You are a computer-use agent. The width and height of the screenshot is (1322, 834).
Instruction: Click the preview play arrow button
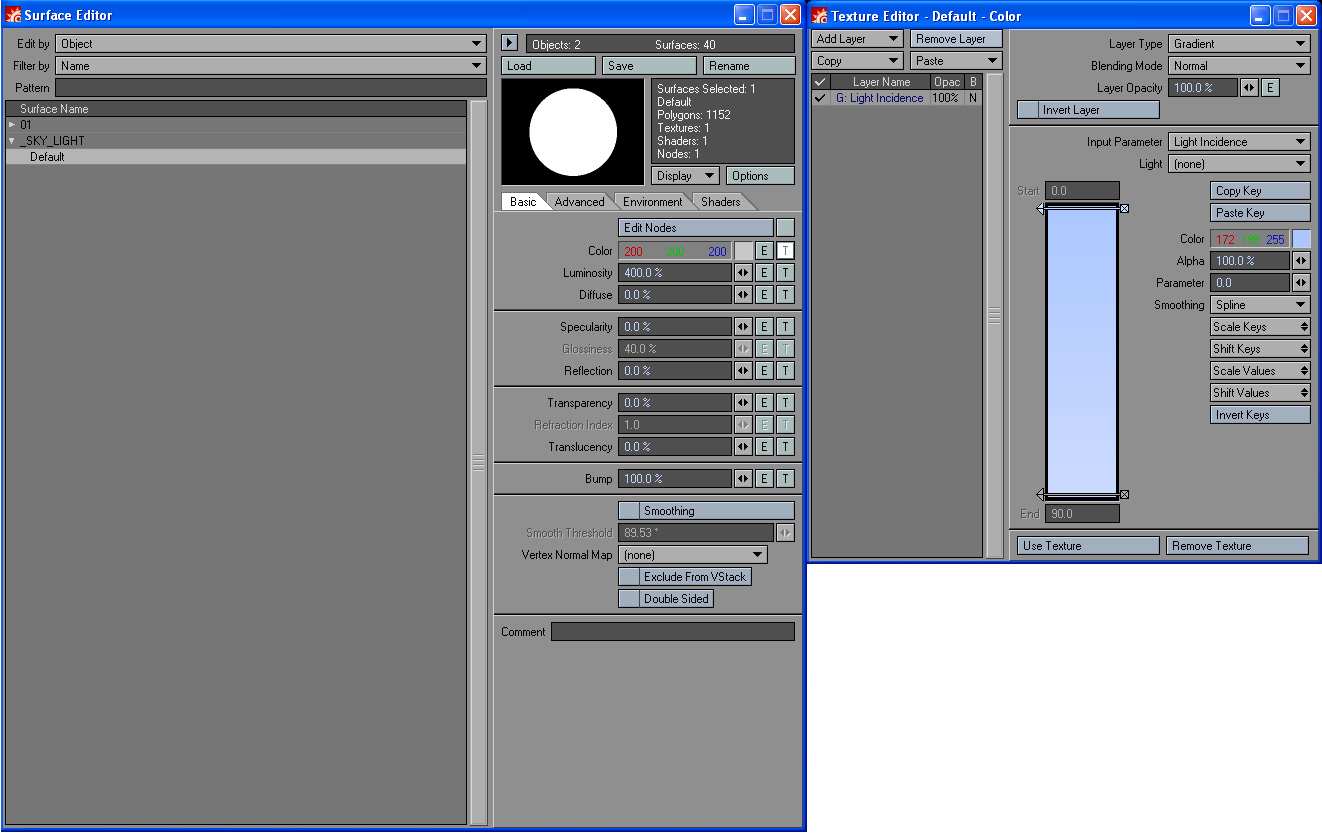click(510, 44)
